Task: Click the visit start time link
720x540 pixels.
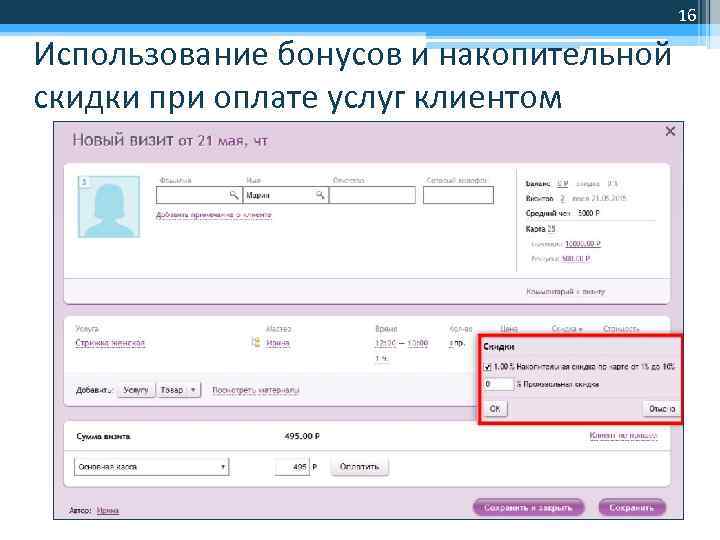Action: tap(385, 343)
